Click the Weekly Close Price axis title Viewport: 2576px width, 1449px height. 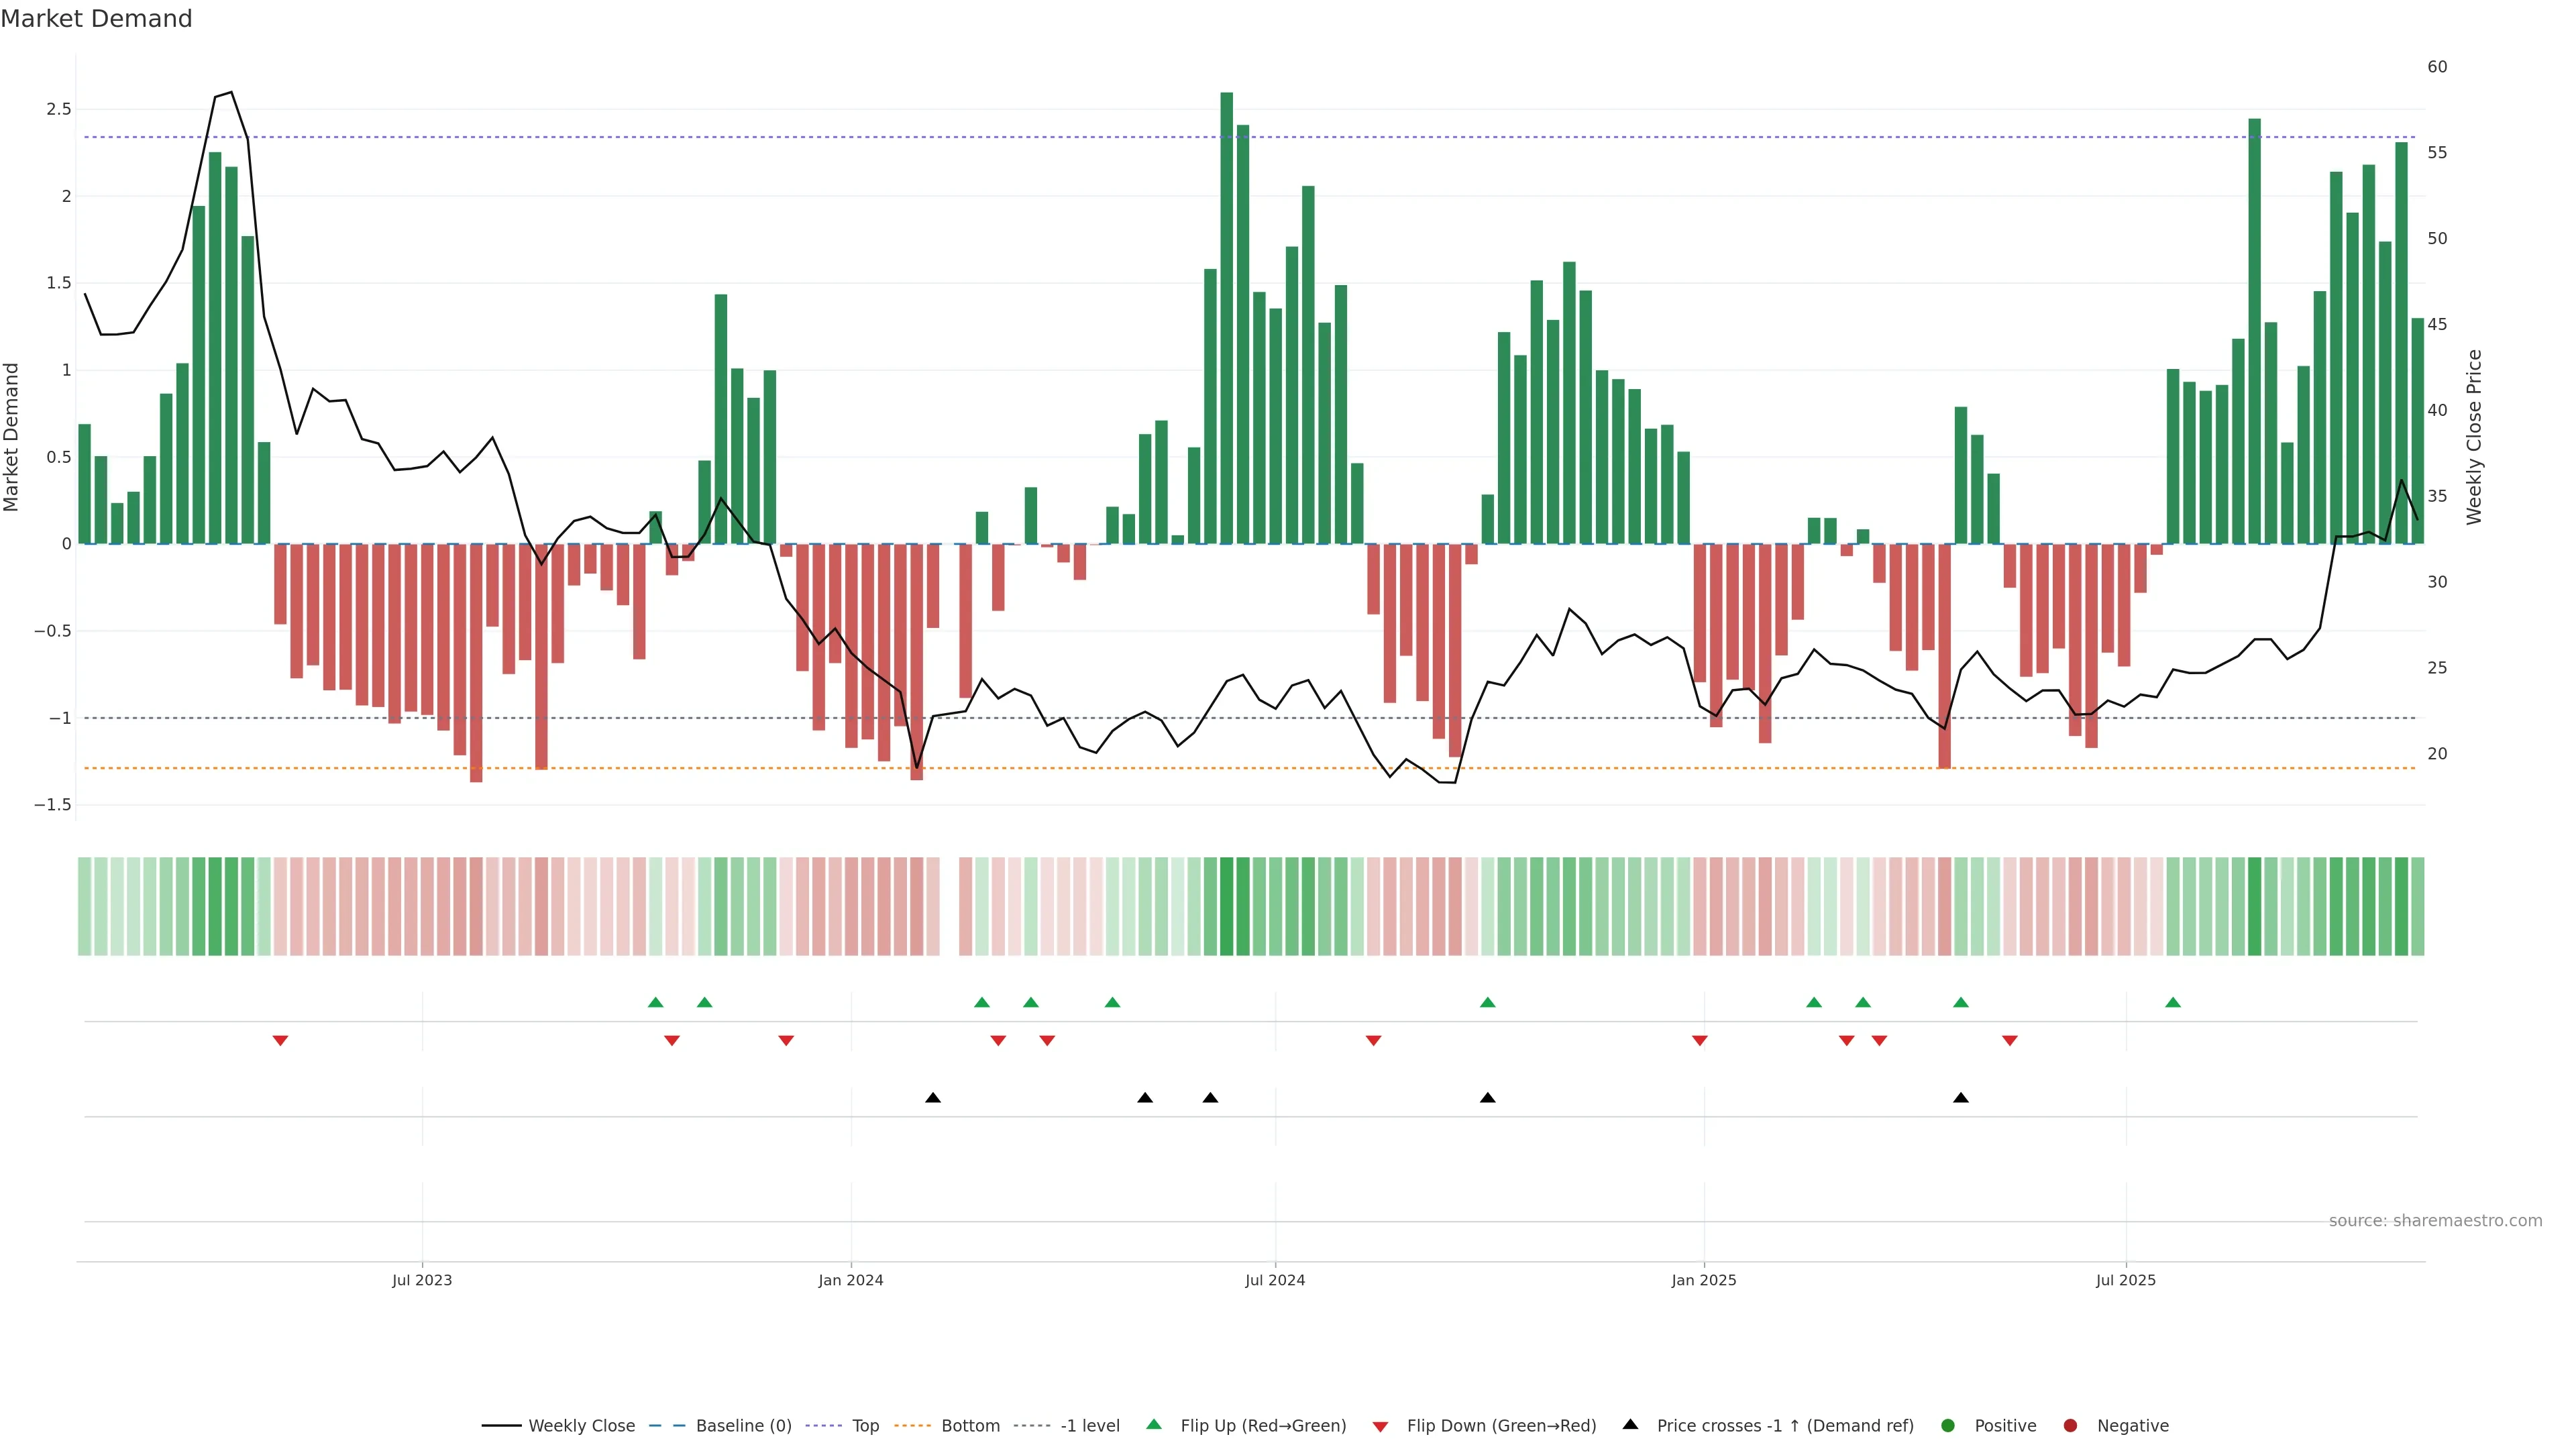coord(2474,437)
